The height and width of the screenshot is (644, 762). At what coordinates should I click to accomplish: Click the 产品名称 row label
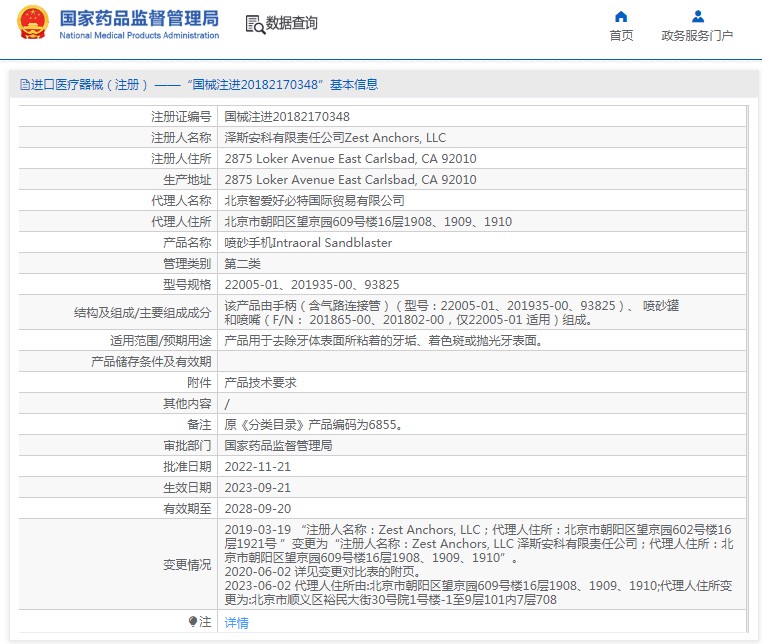187,243
